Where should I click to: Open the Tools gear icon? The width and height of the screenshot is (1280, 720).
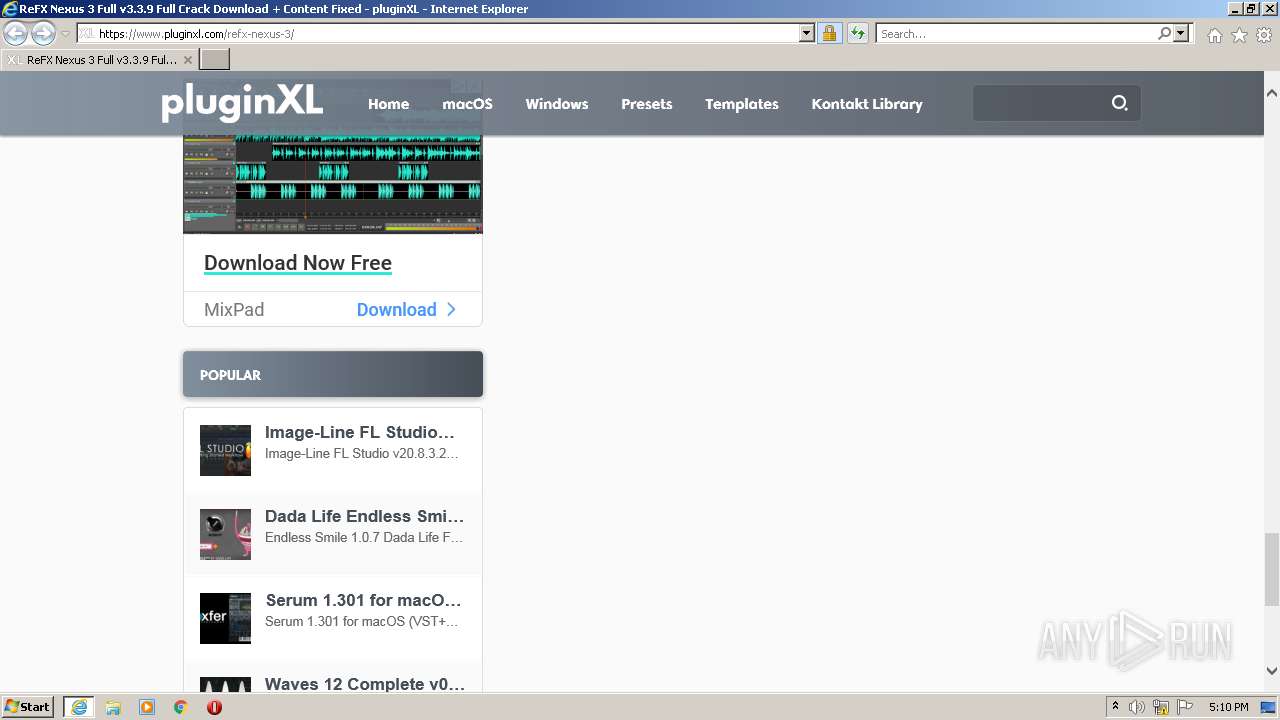click(1264, 35)
